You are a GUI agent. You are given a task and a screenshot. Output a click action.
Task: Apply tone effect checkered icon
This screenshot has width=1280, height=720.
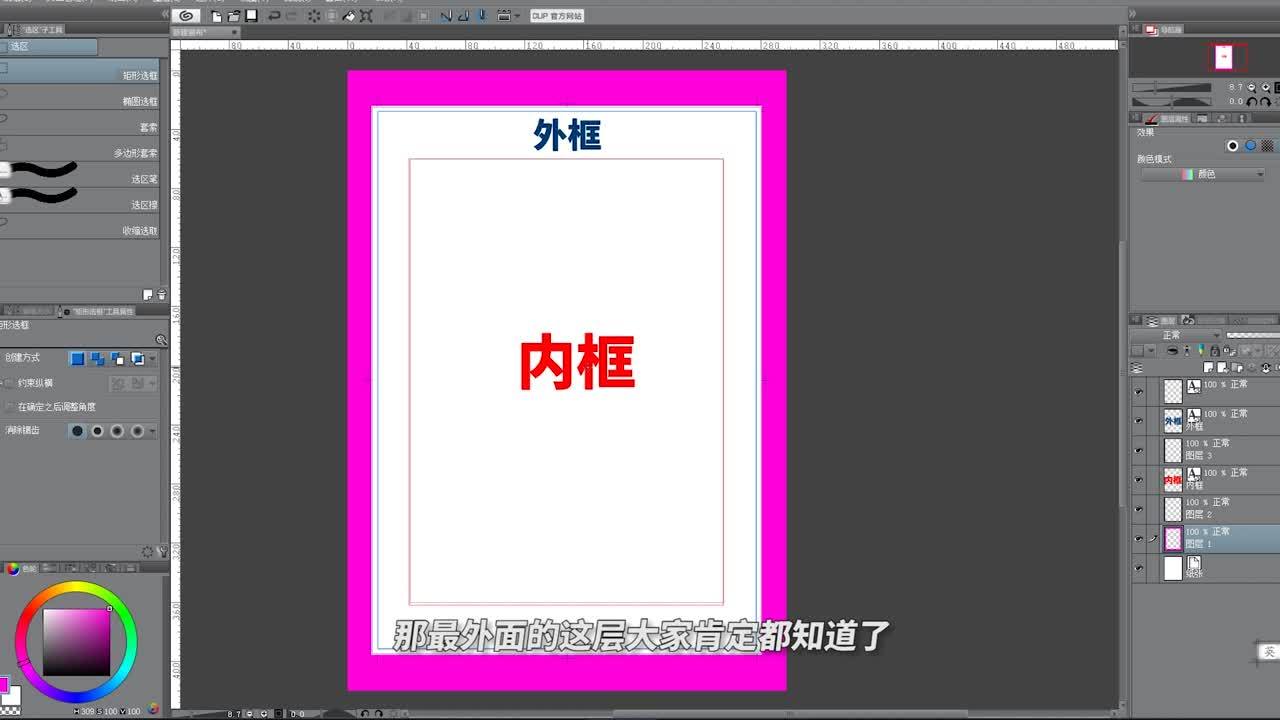coord(1268,146)
